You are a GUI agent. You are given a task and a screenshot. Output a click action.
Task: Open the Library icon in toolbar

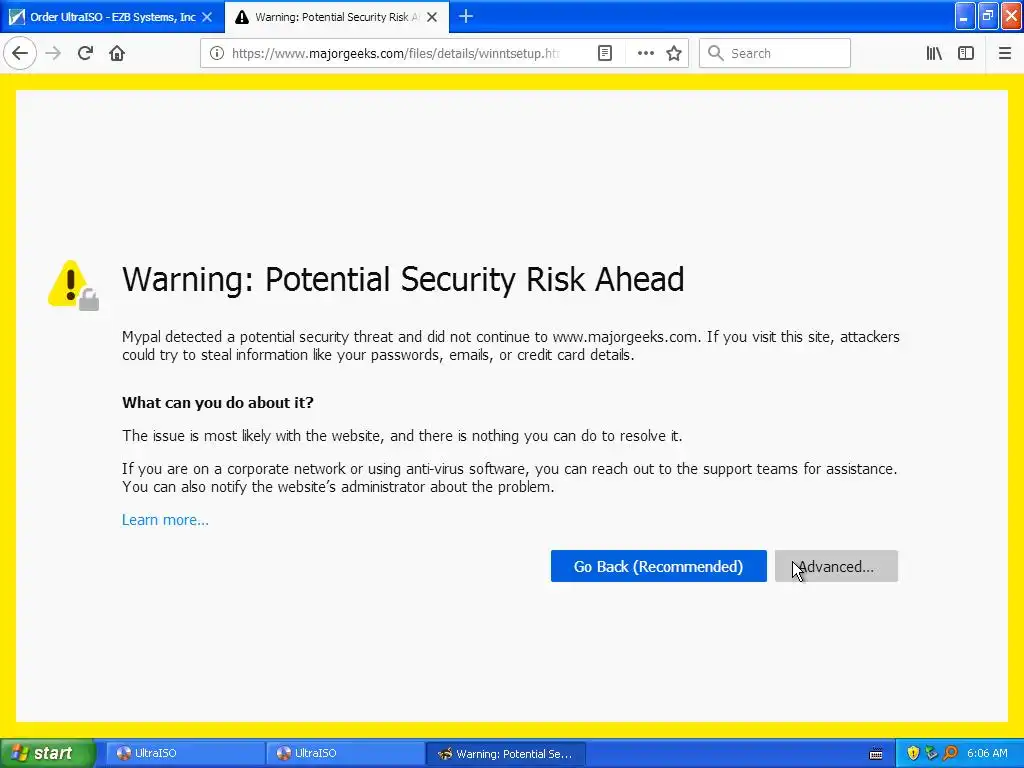coord(934,53)
